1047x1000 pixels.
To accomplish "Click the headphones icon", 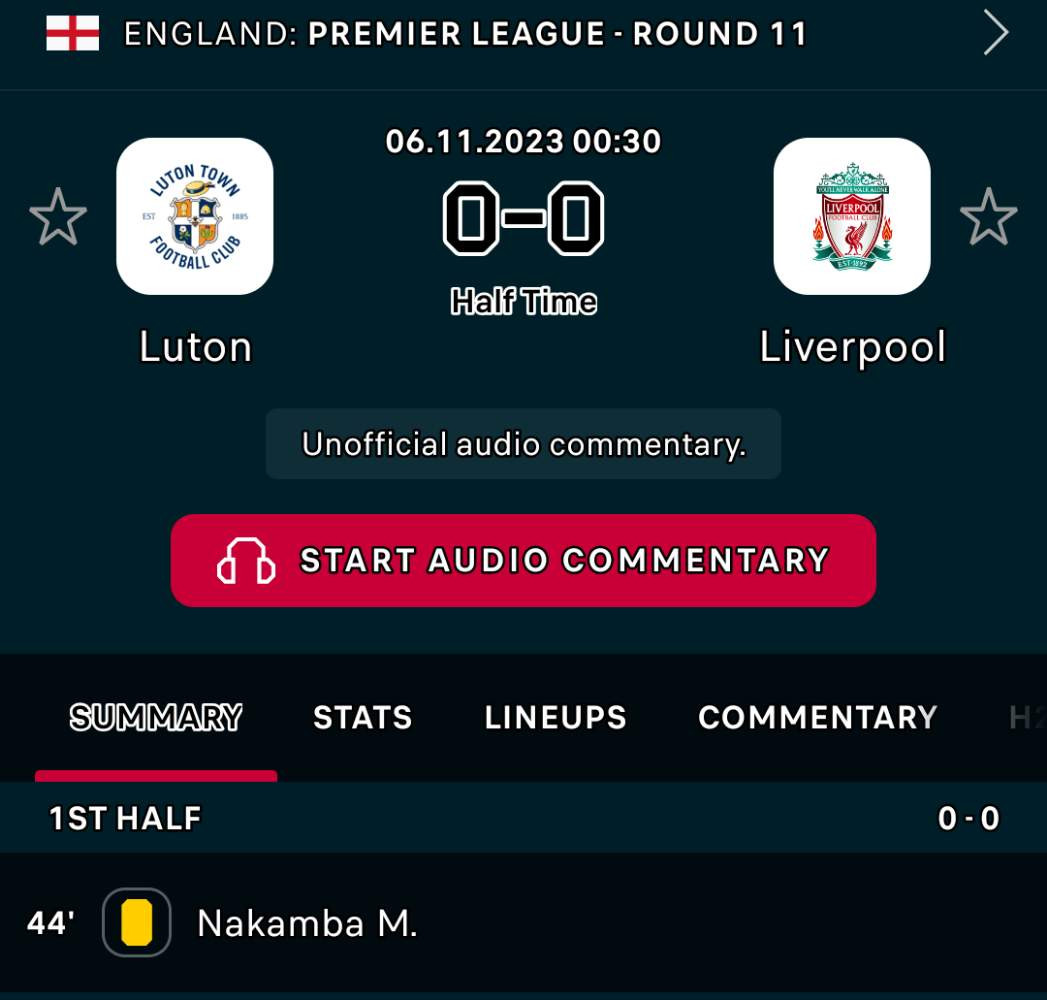I will tap(246, 561).
